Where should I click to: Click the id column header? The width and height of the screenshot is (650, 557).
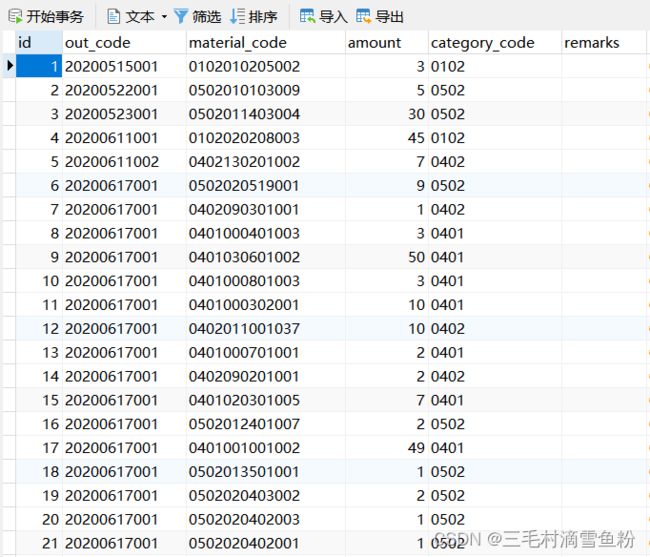tap(39, 42)
